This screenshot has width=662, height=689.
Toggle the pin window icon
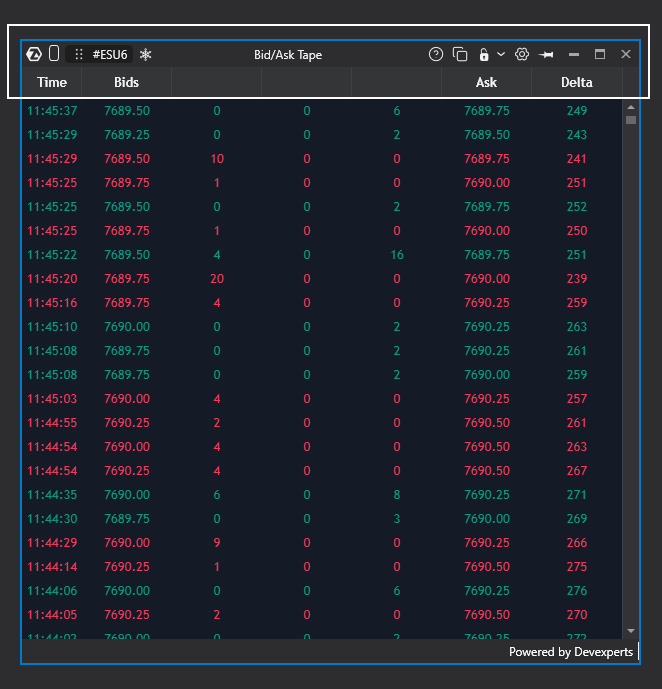point(546,55)
